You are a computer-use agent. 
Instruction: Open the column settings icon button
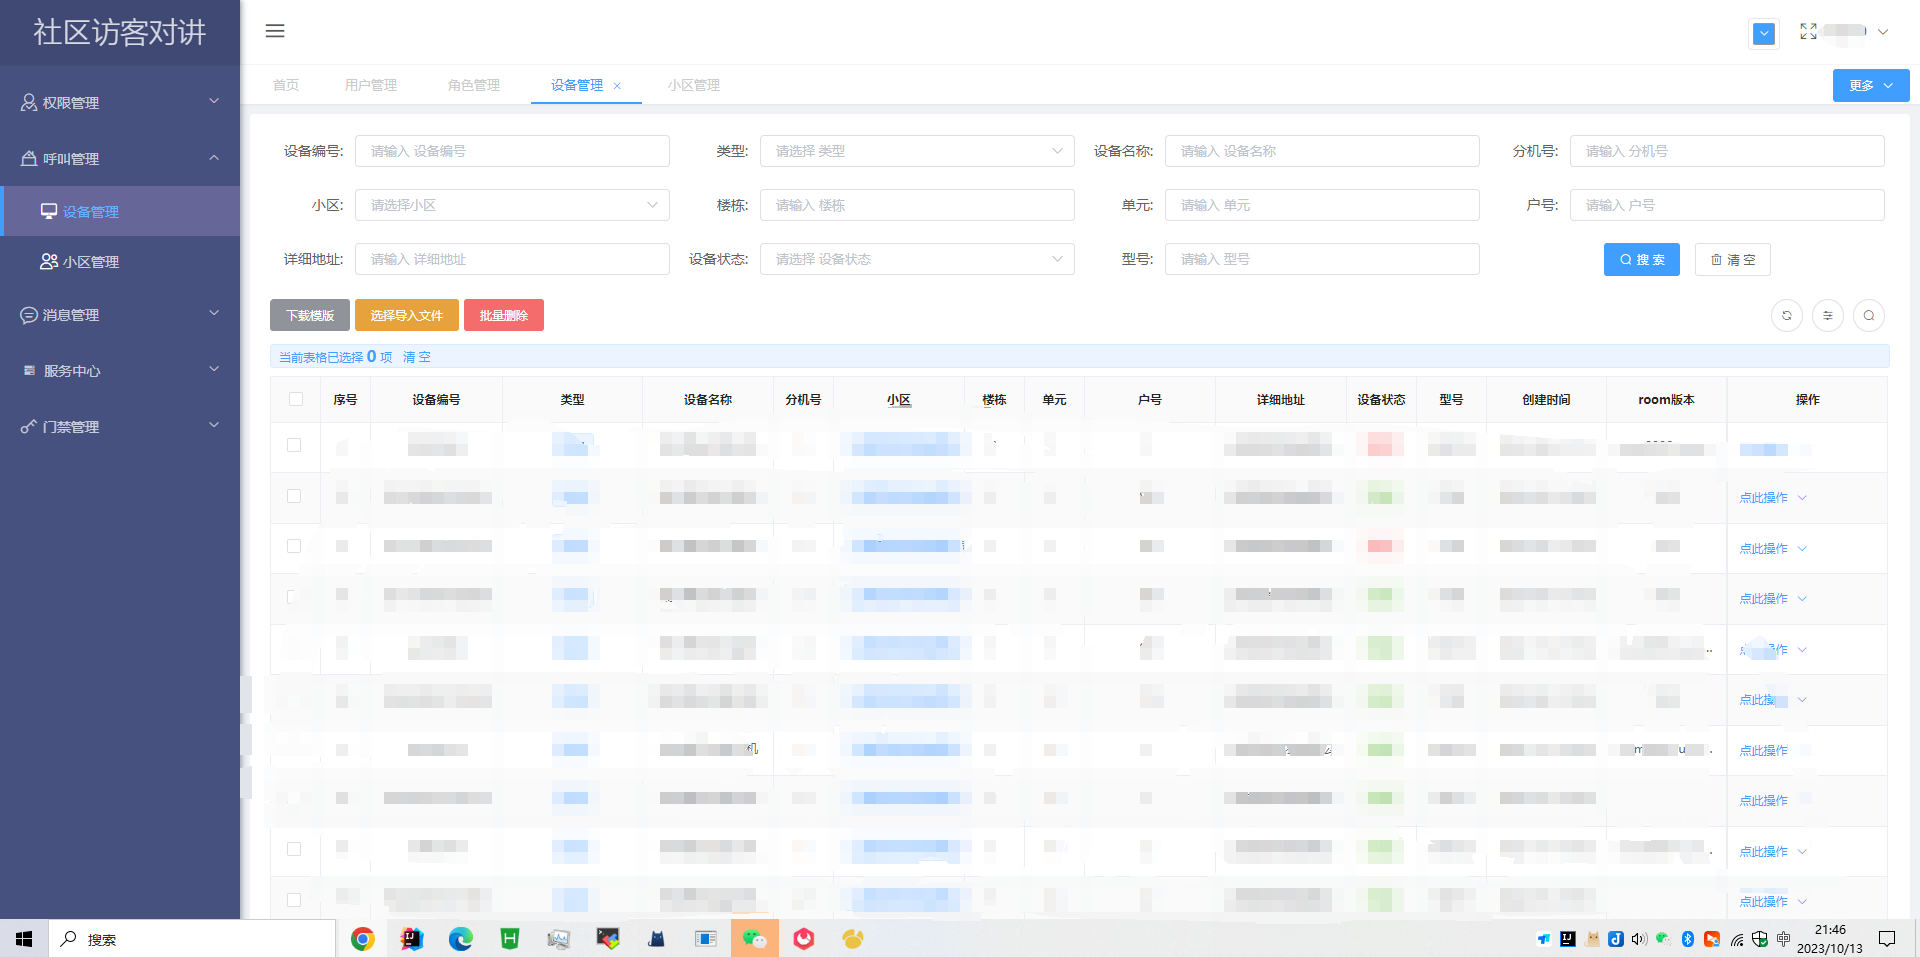click(x=1828, y=315)
